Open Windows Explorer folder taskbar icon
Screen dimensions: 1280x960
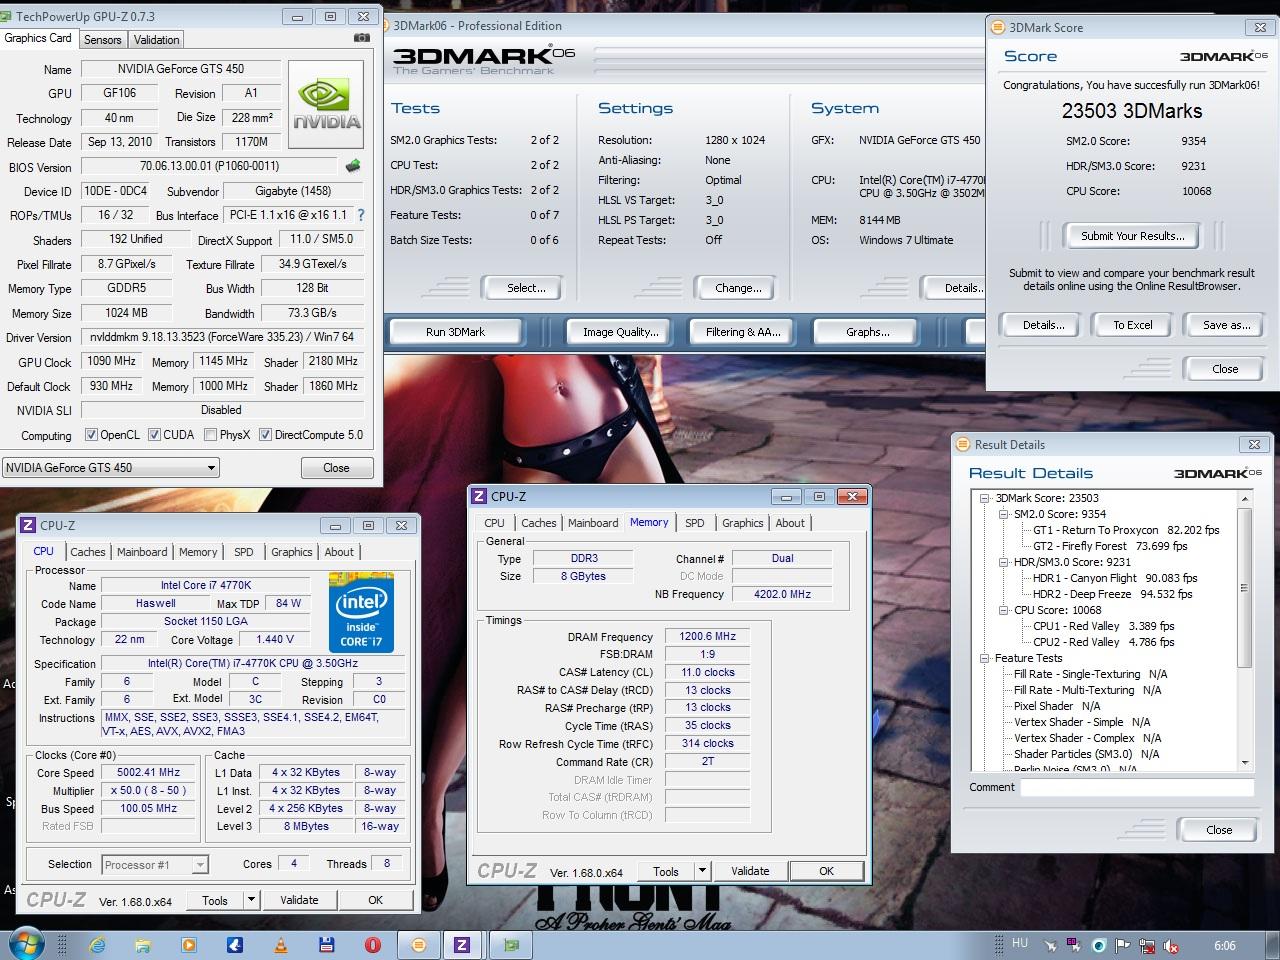[142, 944]
